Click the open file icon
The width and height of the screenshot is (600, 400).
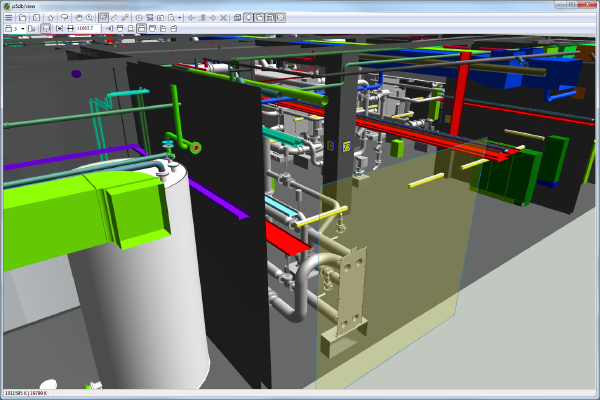[22, 18]
